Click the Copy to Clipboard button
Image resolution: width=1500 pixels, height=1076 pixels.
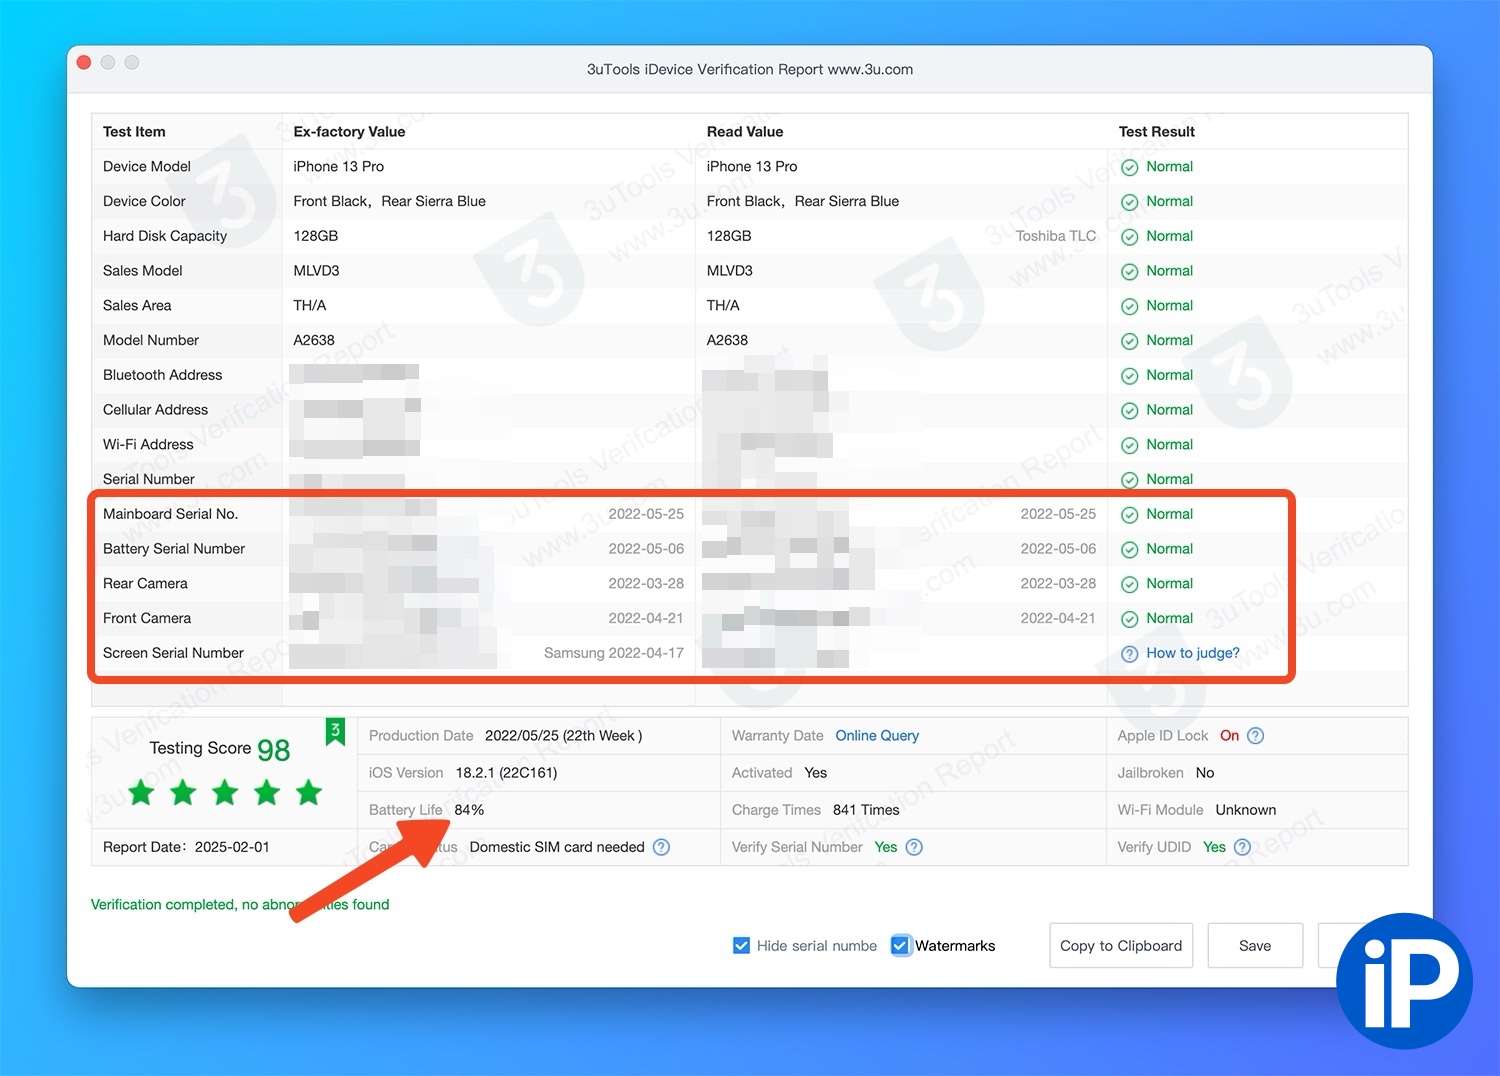[x=1121, y=945]
